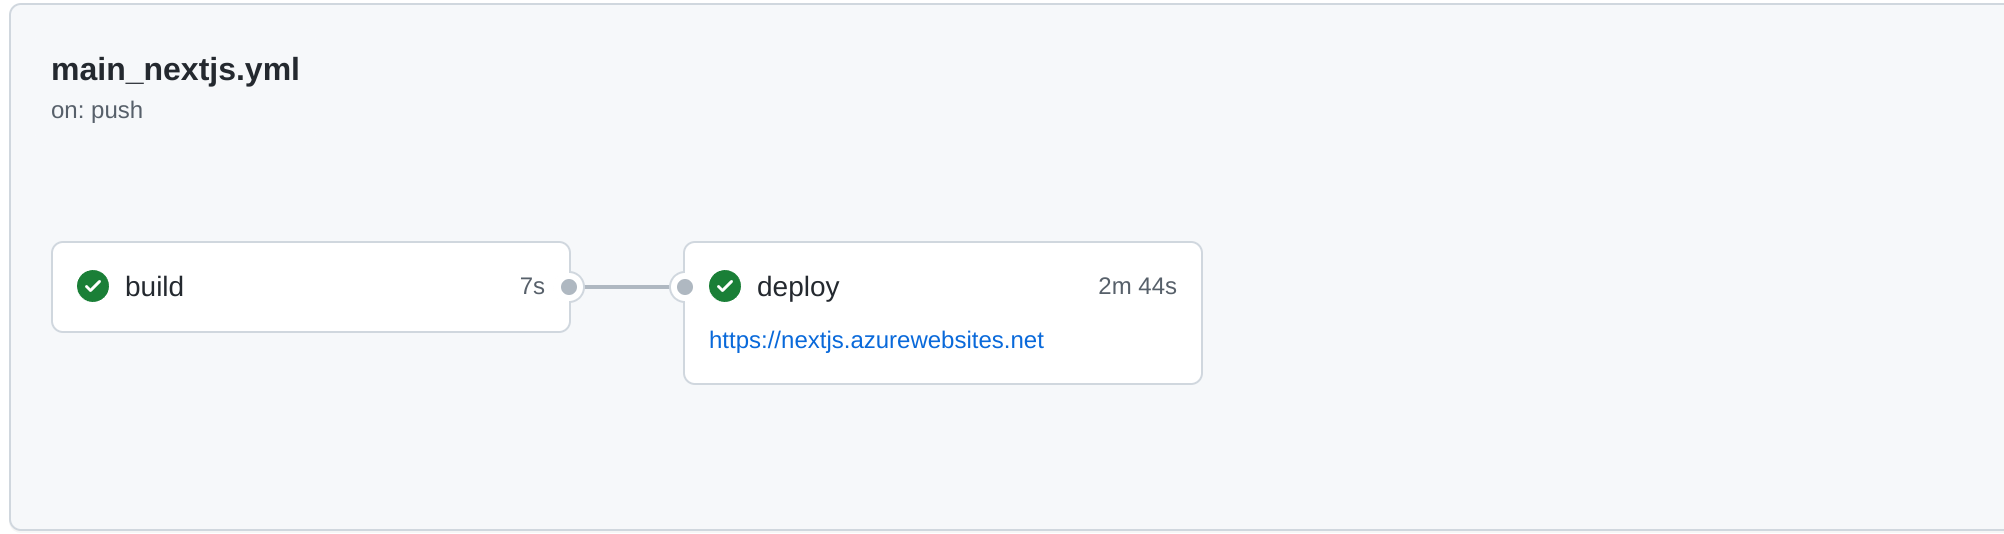
Task: Click the green success check next to build
Action: point(93,286)
